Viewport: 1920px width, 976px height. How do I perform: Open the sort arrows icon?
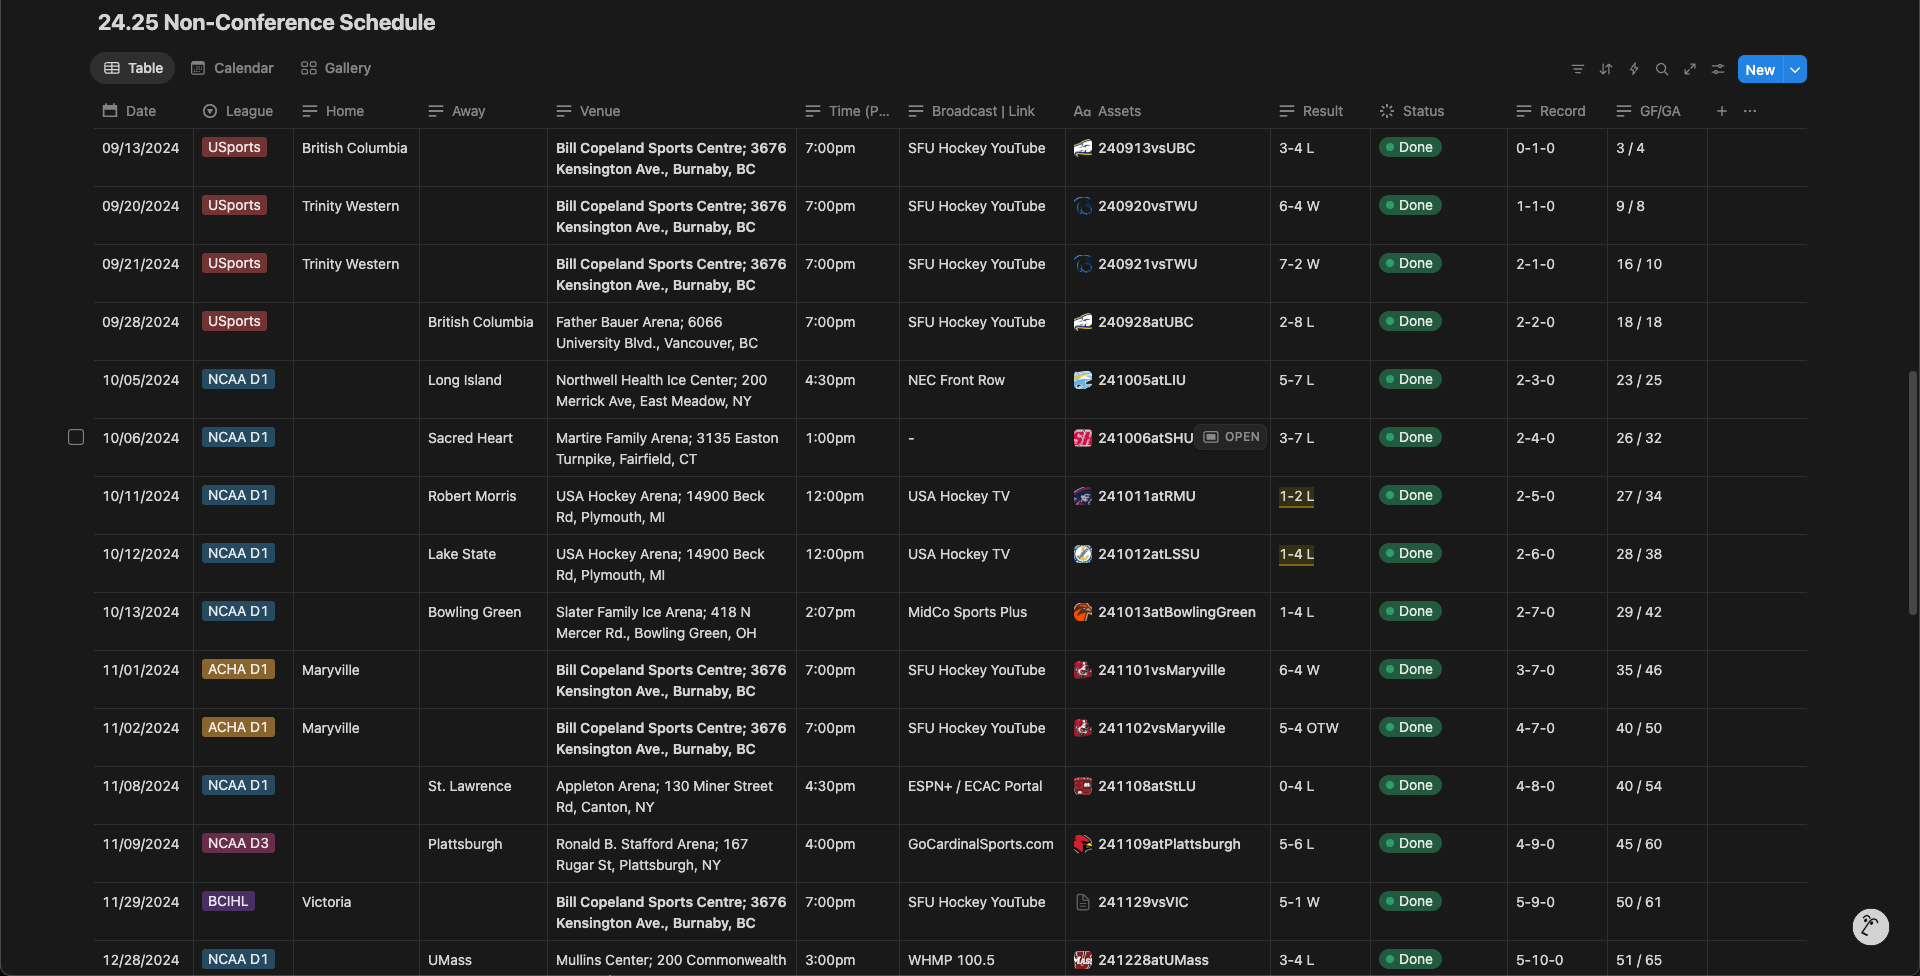[1605, 69]
